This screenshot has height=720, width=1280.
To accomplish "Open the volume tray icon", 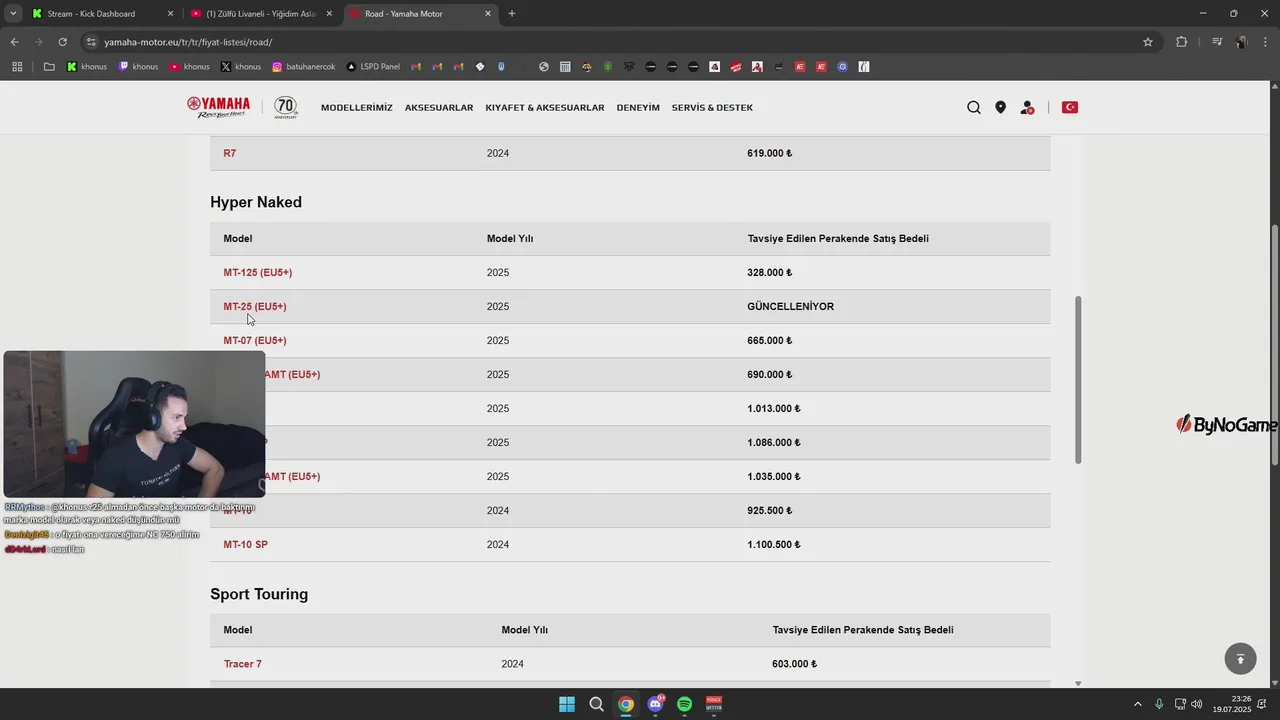I will point(1197,704).
